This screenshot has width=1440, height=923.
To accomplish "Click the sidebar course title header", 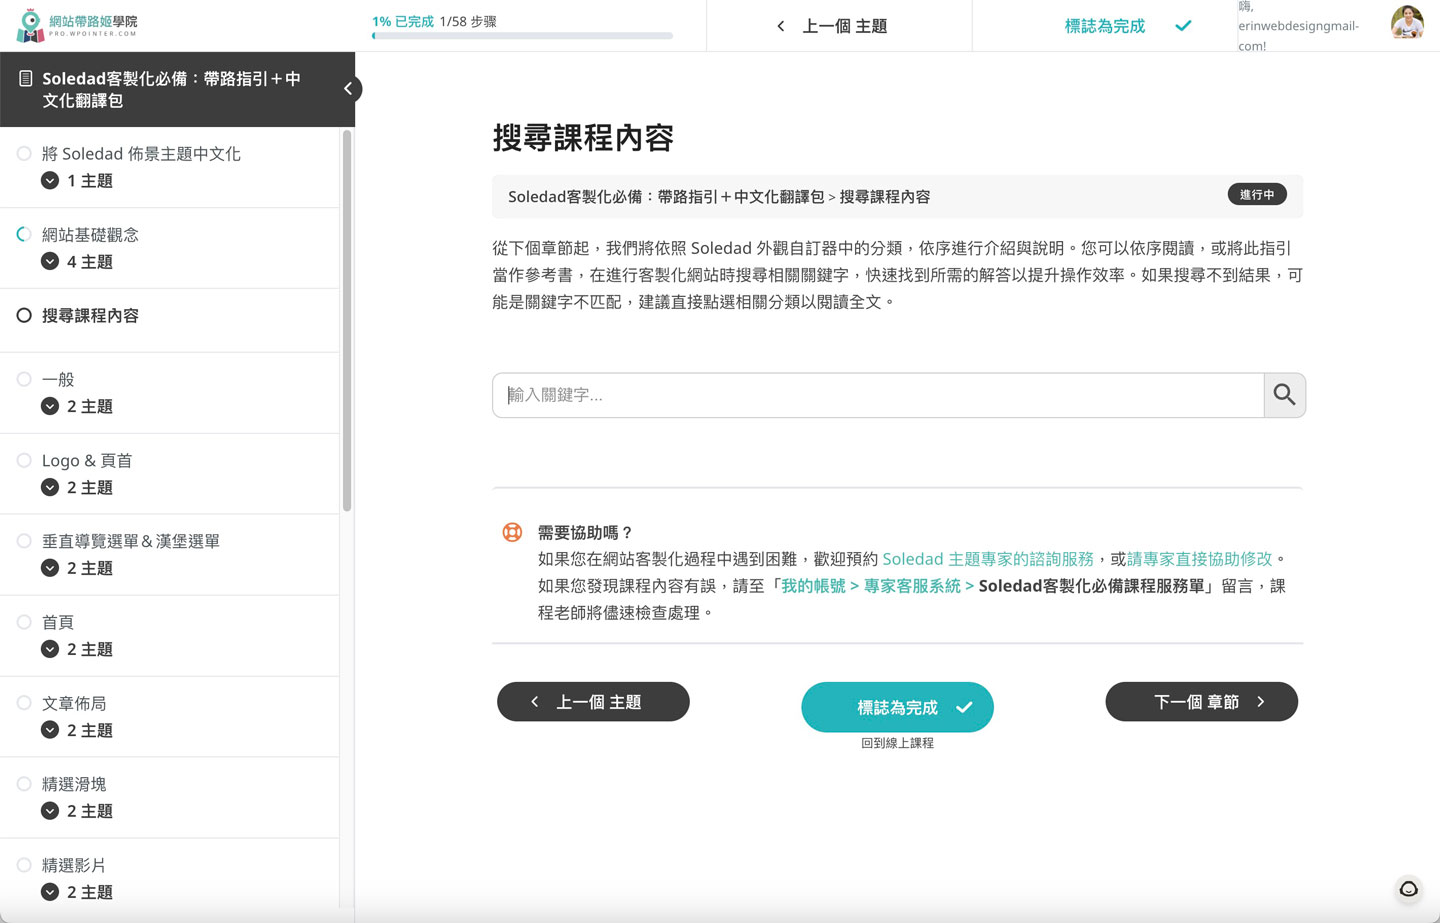I will (x=171, y=89).
